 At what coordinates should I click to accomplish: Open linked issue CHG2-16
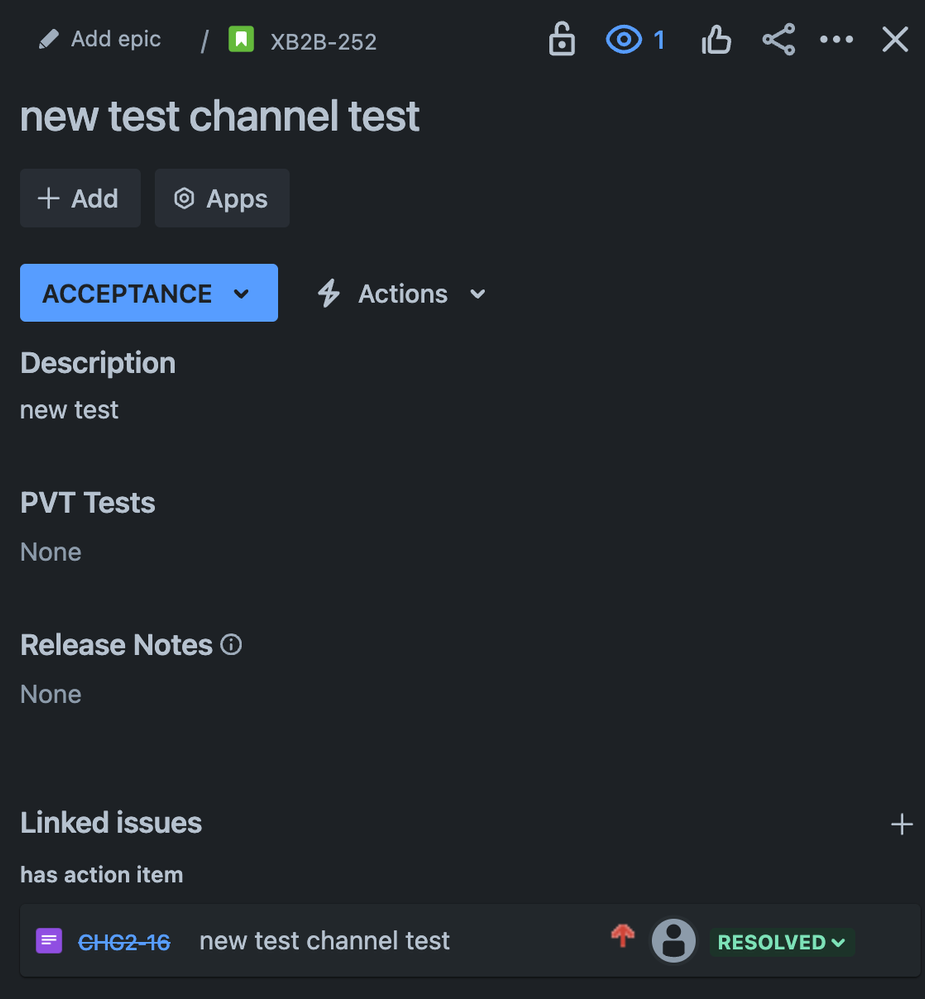124,941
